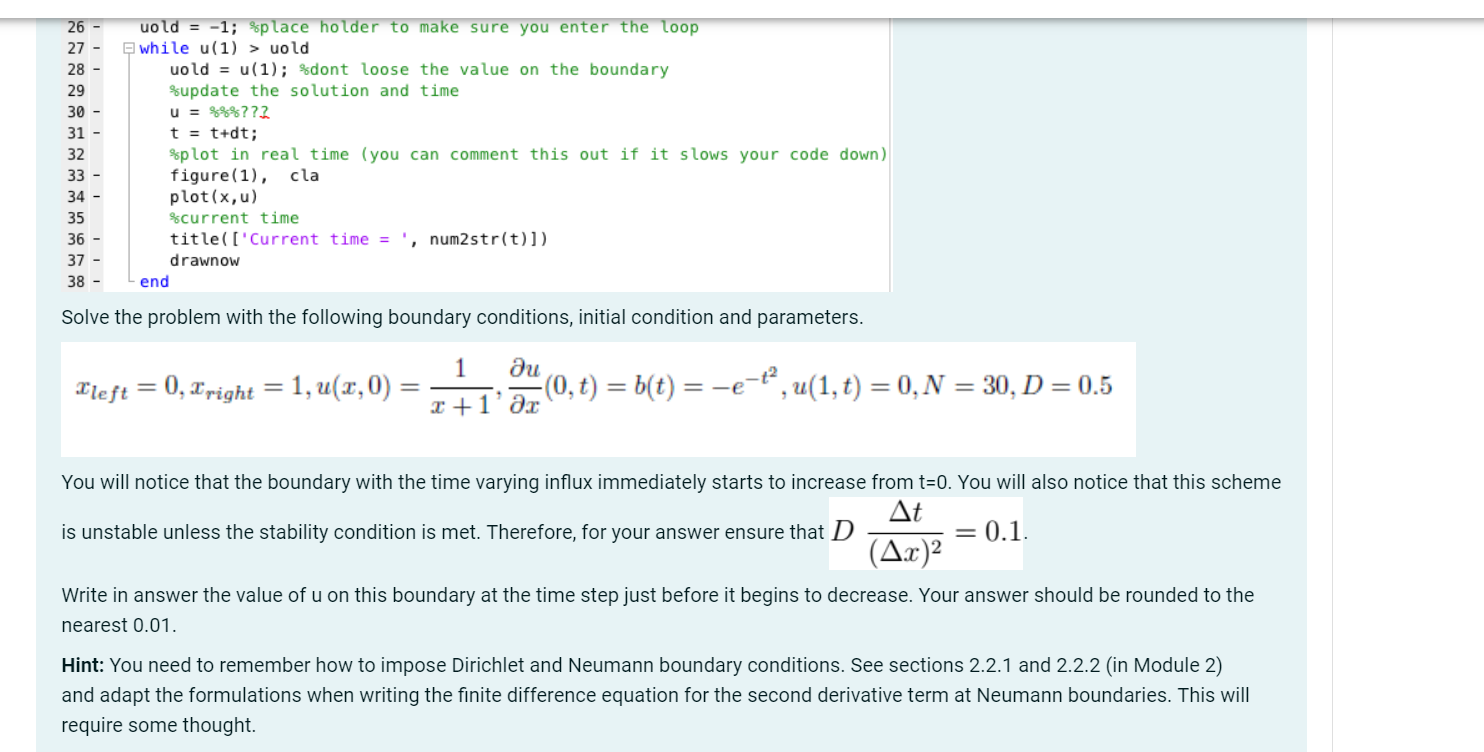
Task: Click the placeholder line "u = %%%???"
Action: [x=219, y=112]
